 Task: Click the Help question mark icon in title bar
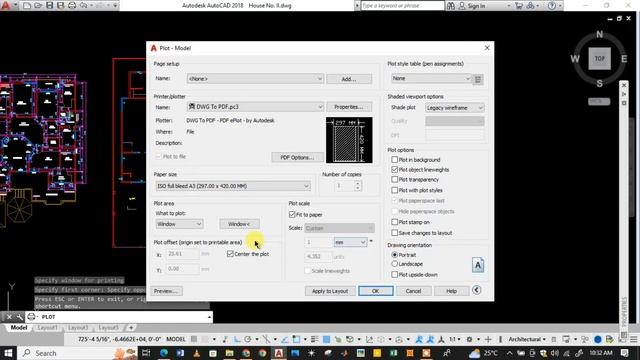click(552, 6)
